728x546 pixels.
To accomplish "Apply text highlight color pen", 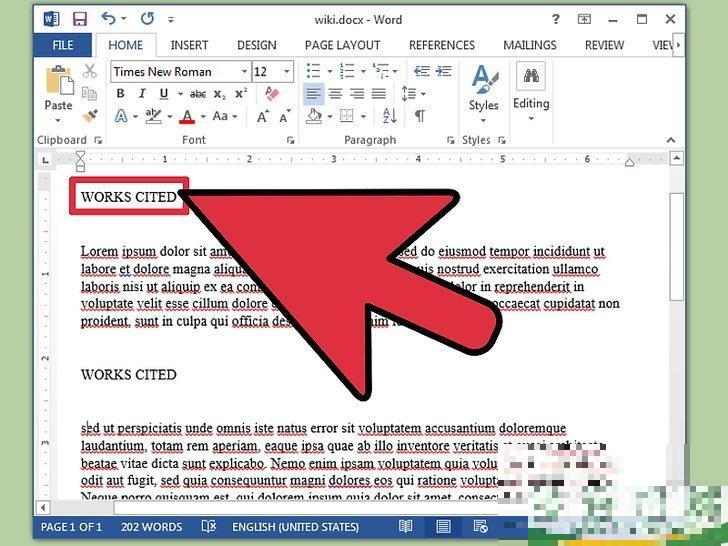I will (153, 116).
